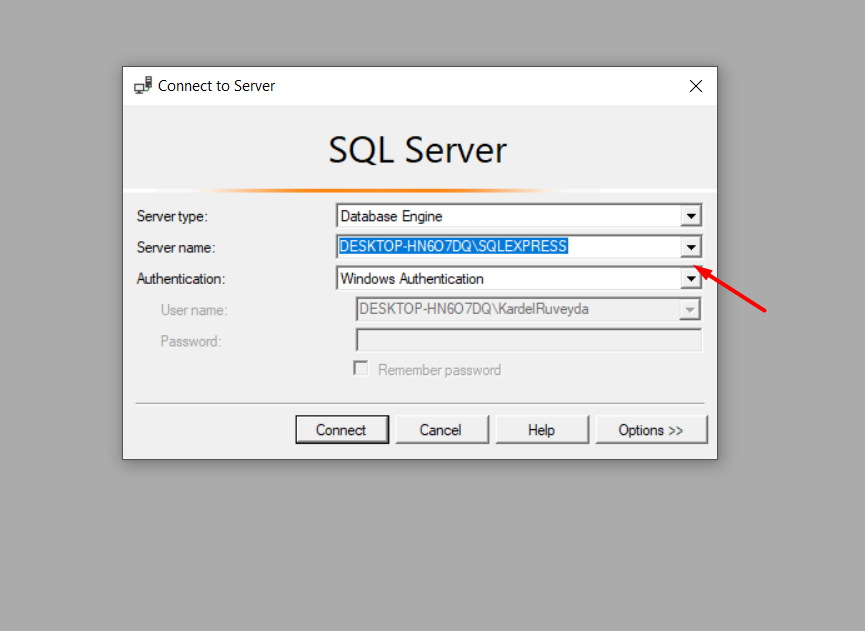Cancel the server connection dialog

[x=442, y=430]
